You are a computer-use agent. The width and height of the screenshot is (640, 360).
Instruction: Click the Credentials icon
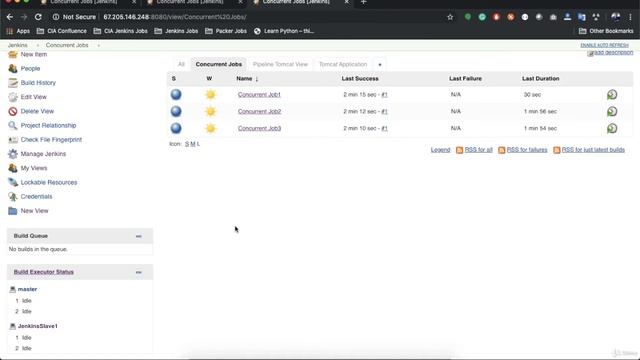pyautogui.click(x=13, y=197)
